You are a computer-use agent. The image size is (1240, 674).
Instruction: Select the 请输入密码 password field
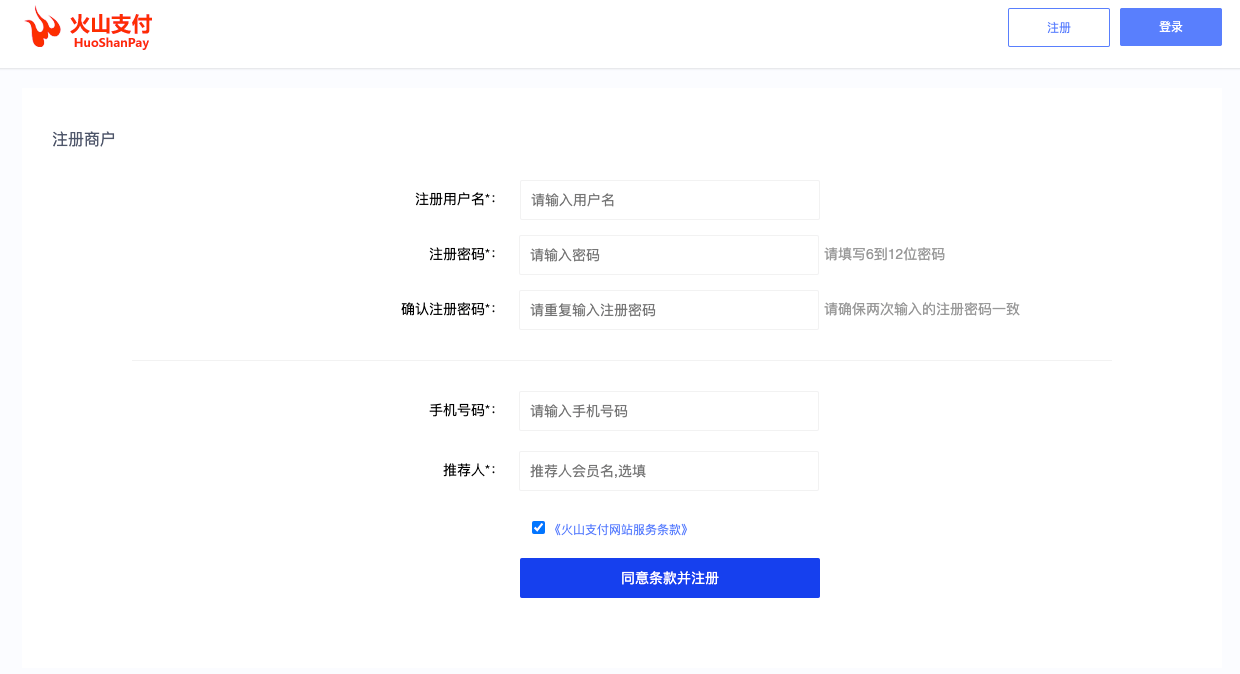tap(668, 255)
